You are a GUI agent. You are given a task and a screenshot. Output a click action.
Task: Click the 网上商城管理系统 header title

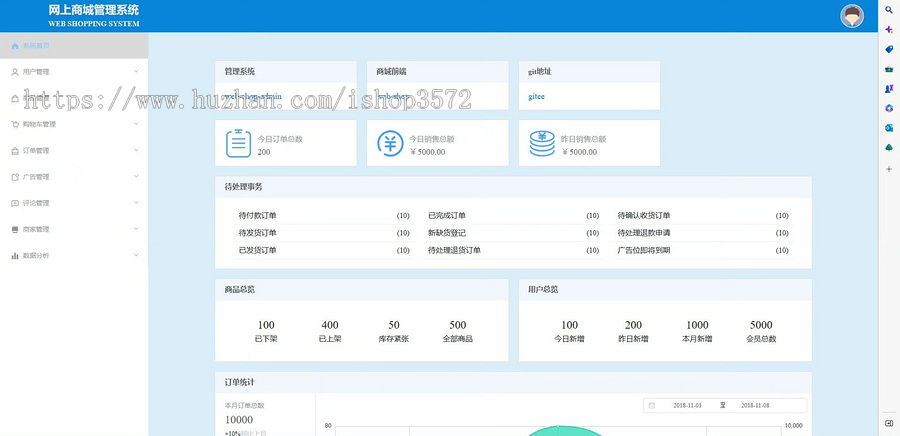pos(94,10)
